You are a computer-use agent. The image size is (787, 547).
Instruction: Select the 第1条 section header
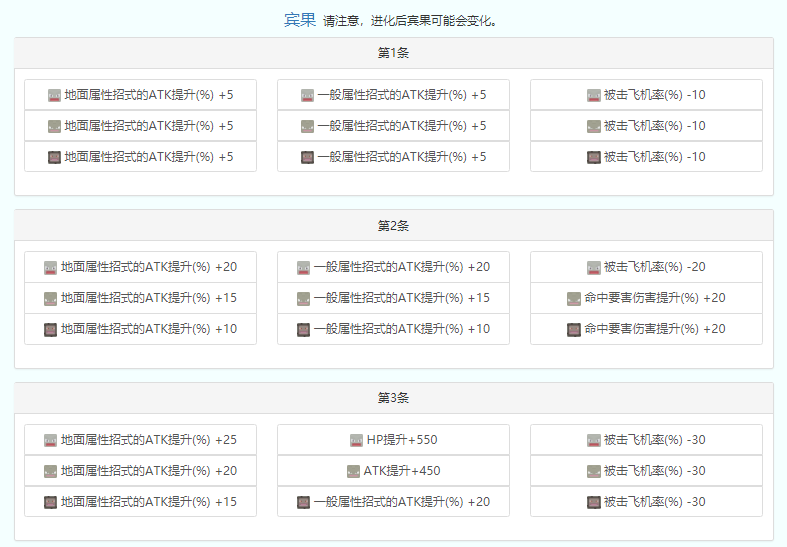click(393, 53)
